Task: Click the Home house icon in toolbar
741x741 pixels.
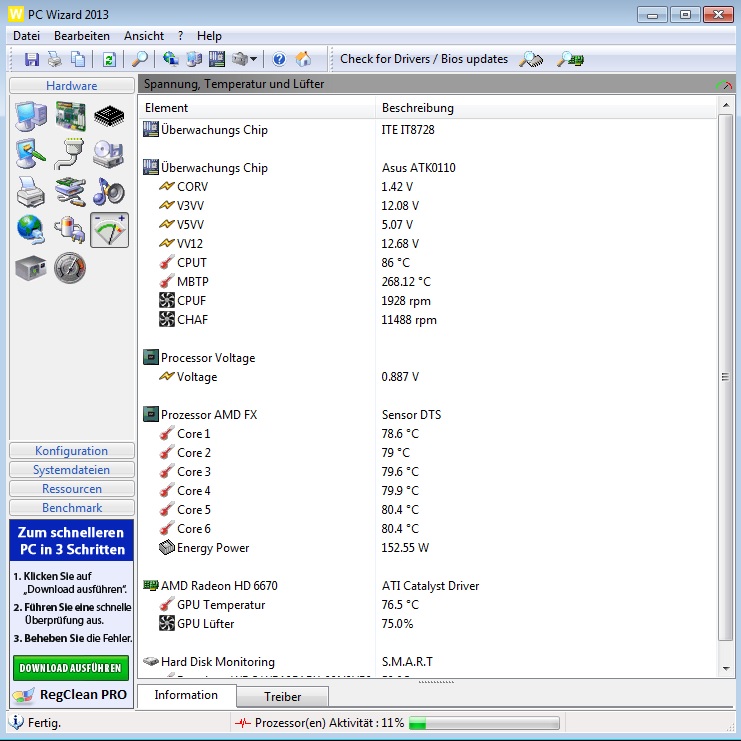Action: click(303, 60)
